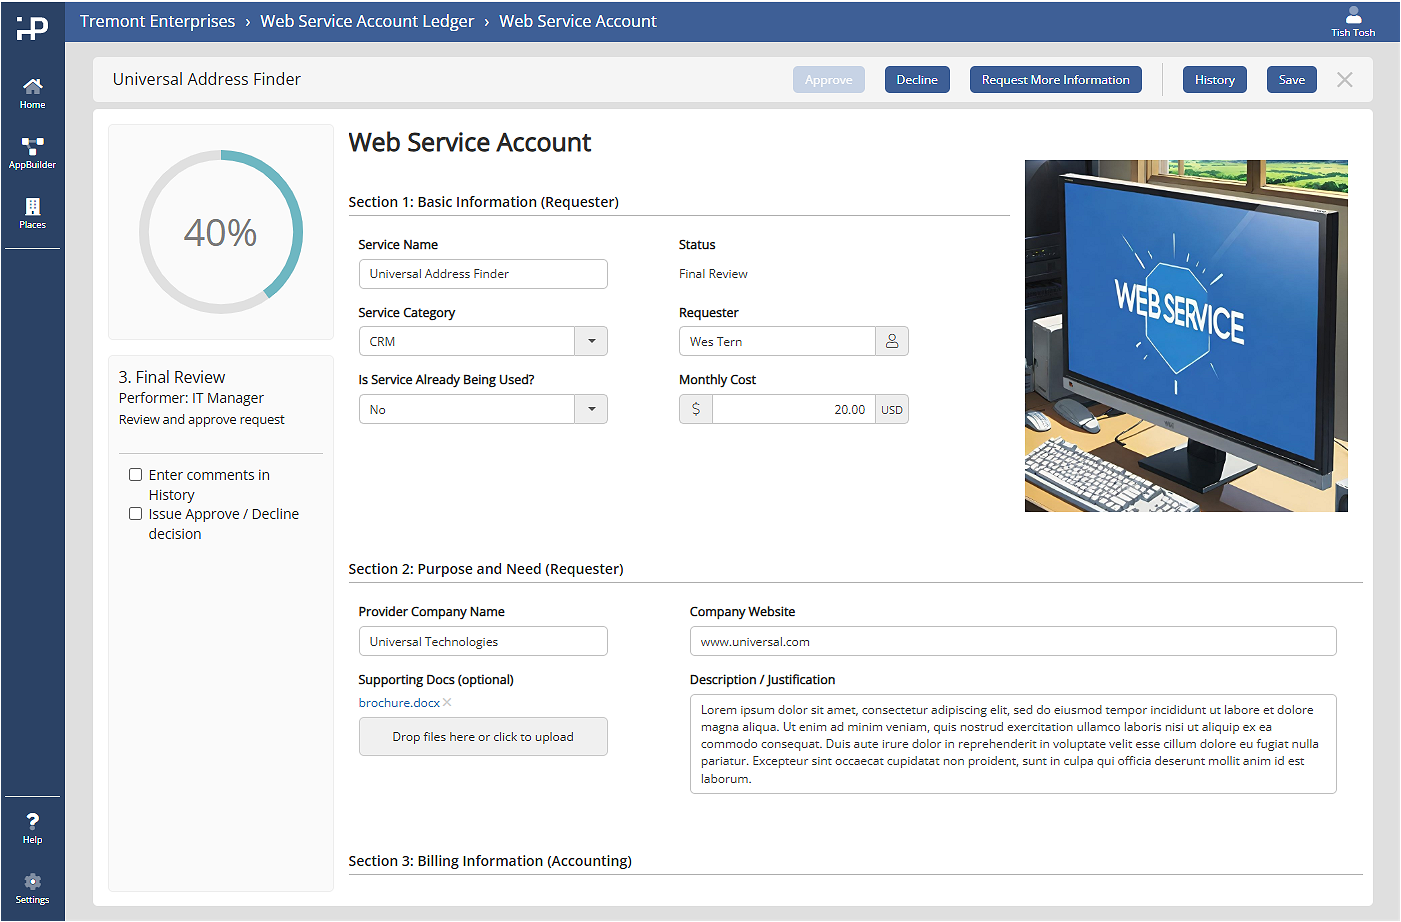Remove brochure.docx using its x icon
This screenshot has width=1401, height=922.
point(447,703)
